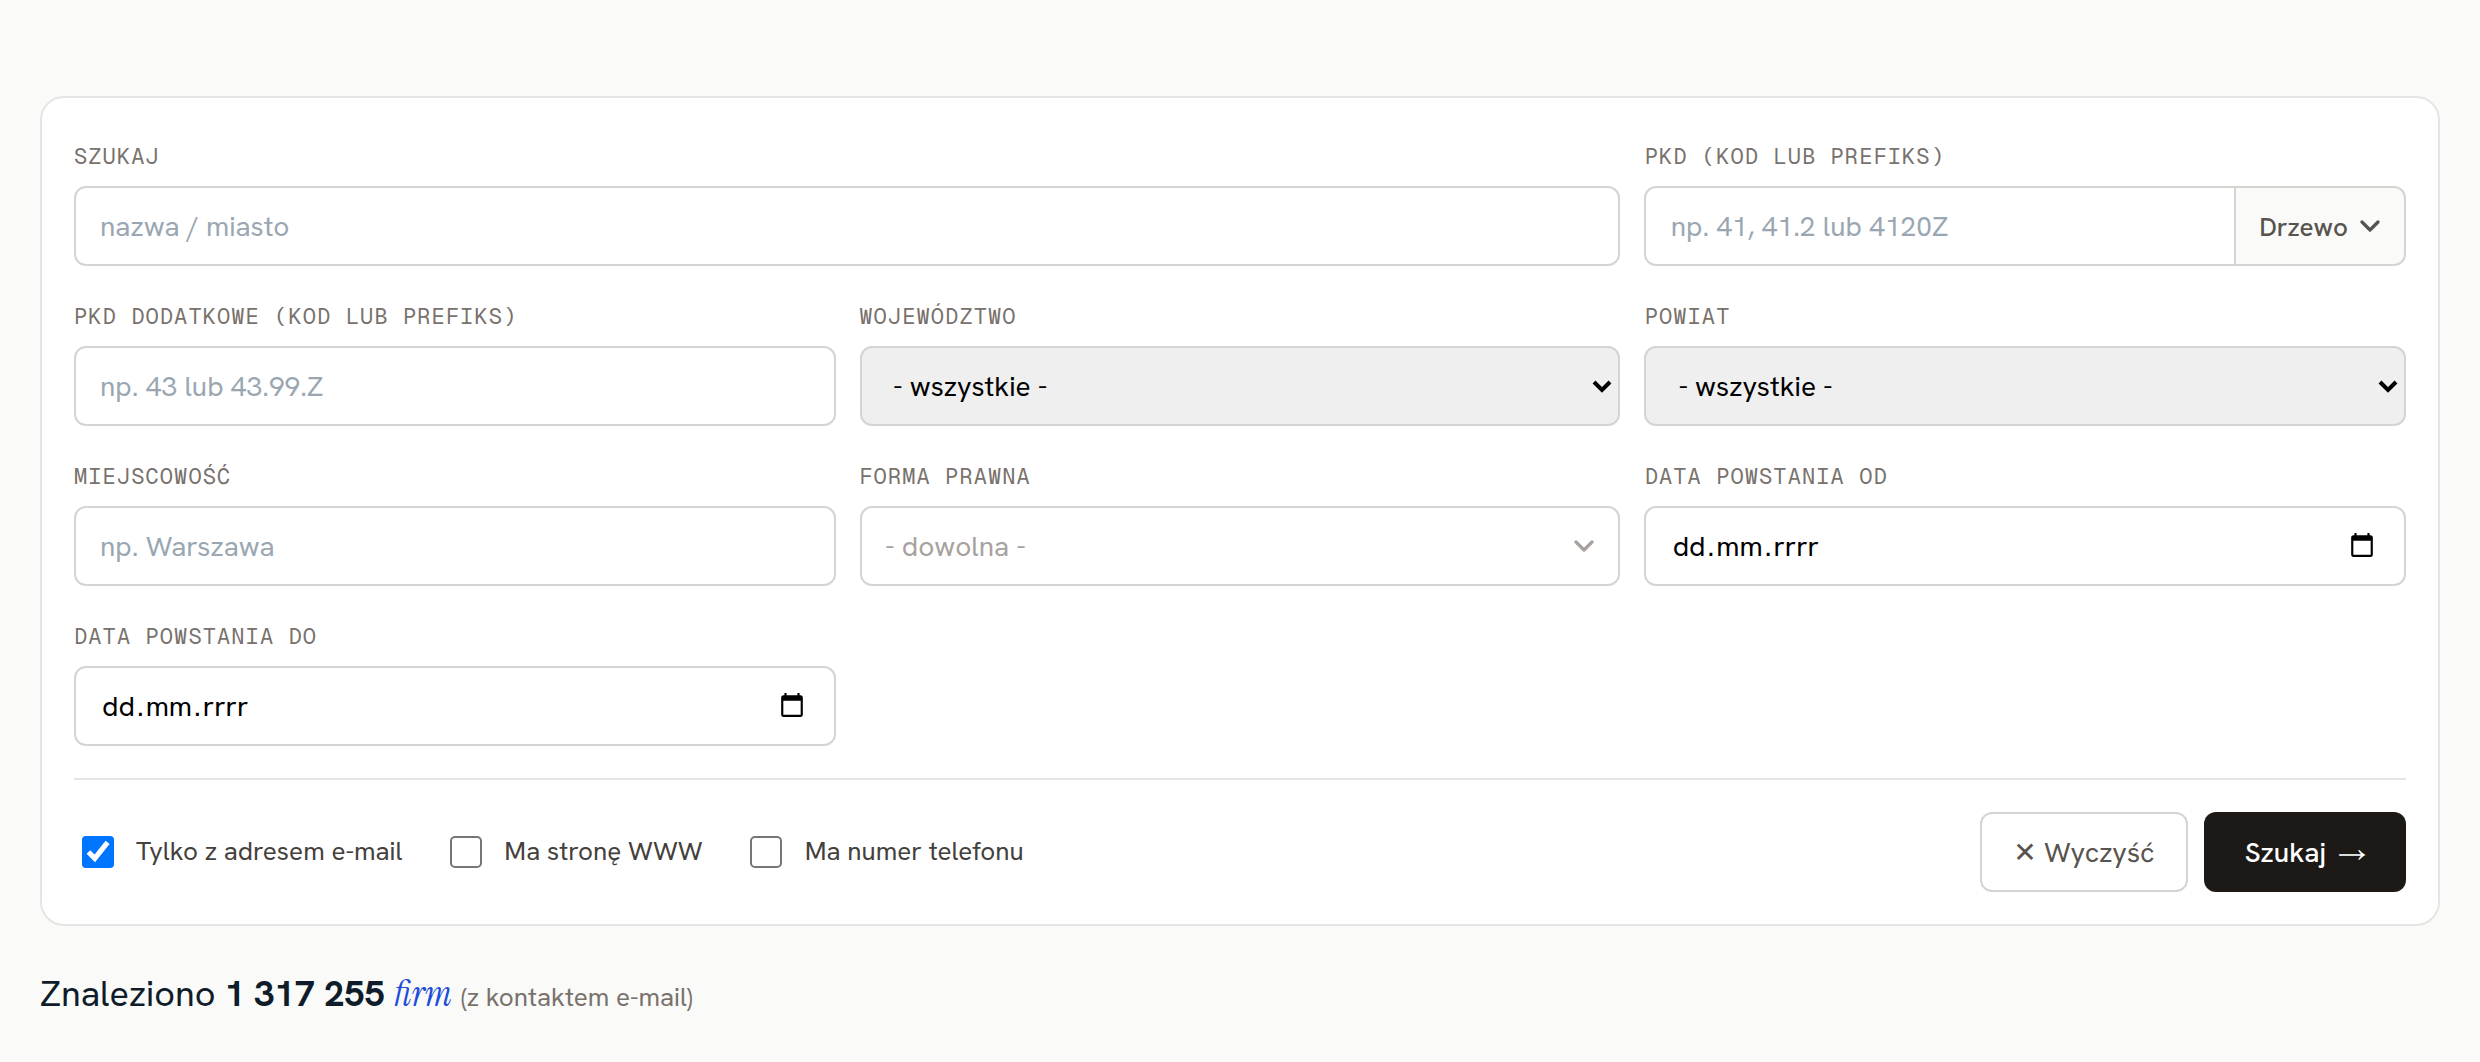Open the Forma prawna dropdown
Screen dimensions: 2480x1062
(x=1239, y=546)
